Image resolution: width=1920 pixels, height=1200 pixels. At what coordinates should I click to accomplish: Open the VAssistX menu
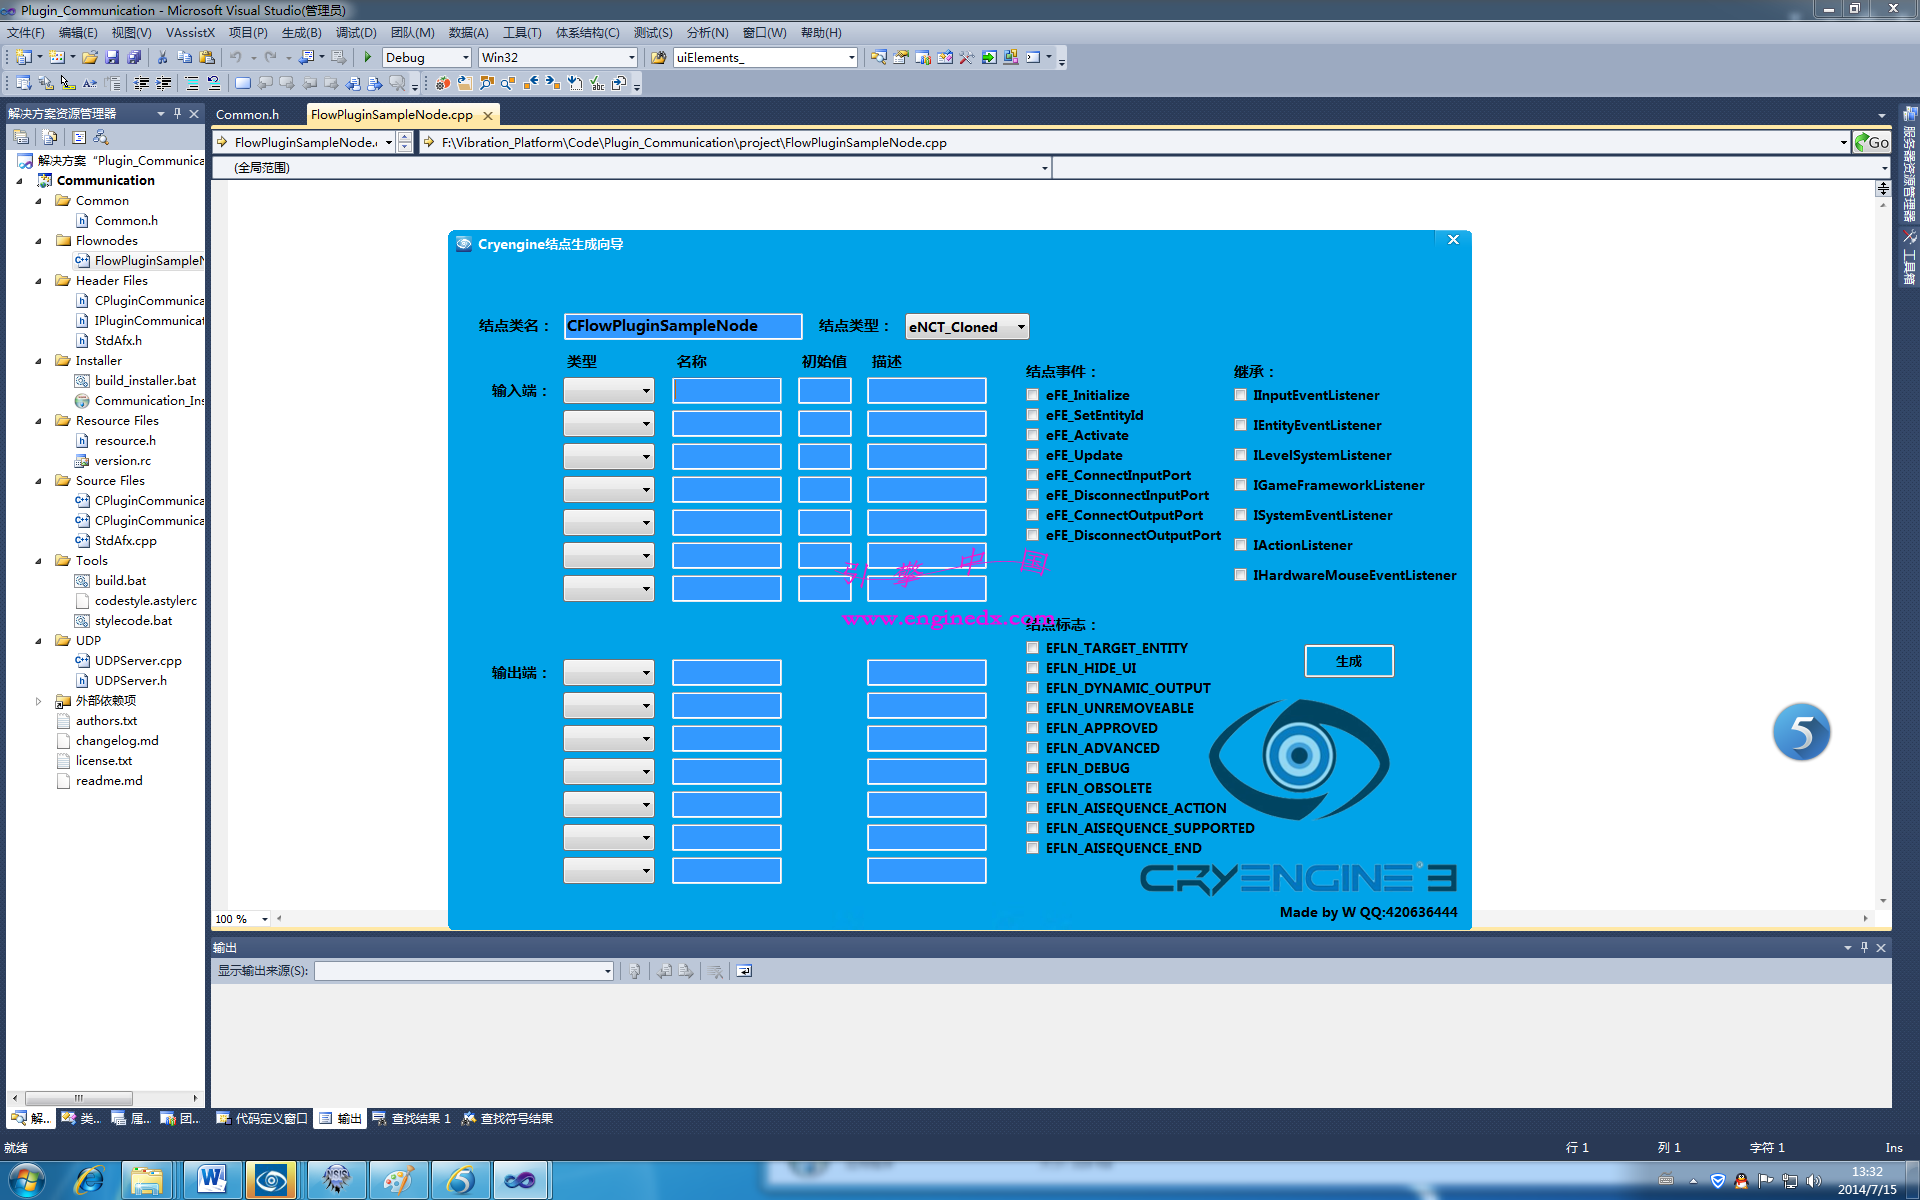pos(190,33)
